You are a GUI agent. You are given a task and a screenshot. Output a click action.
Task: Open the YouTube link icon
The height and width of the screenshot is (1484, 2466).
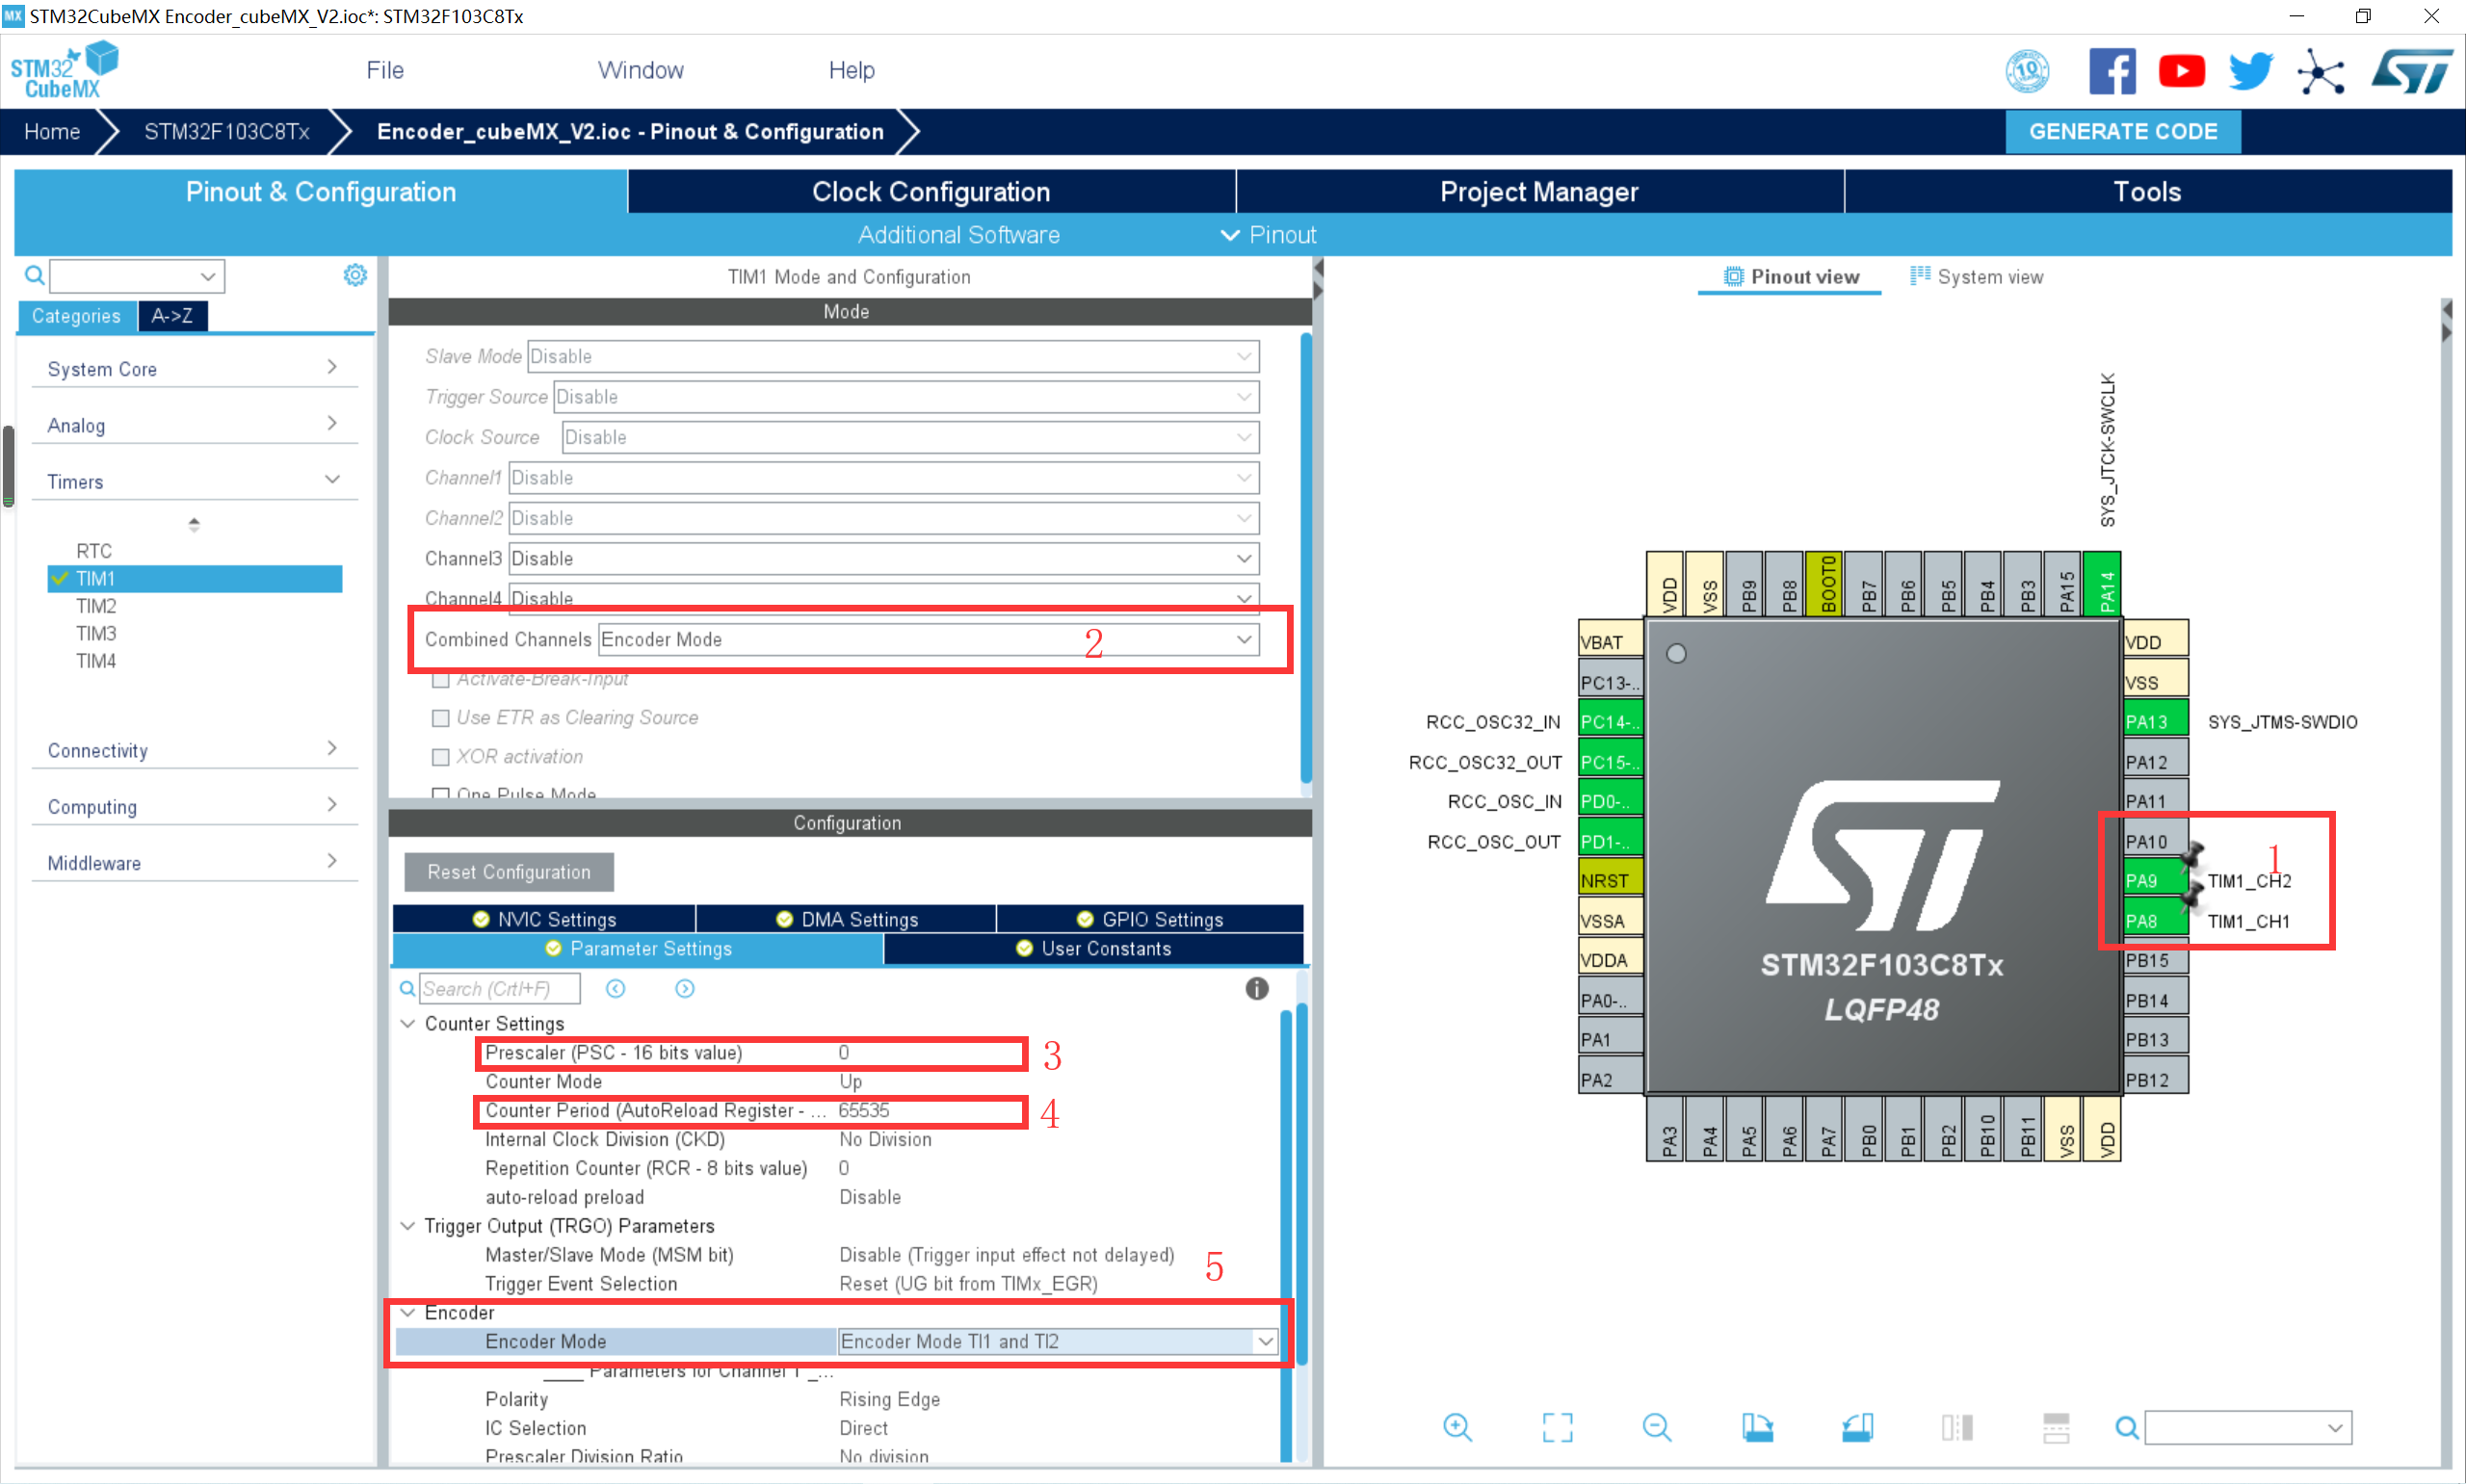pos(2181,71)
